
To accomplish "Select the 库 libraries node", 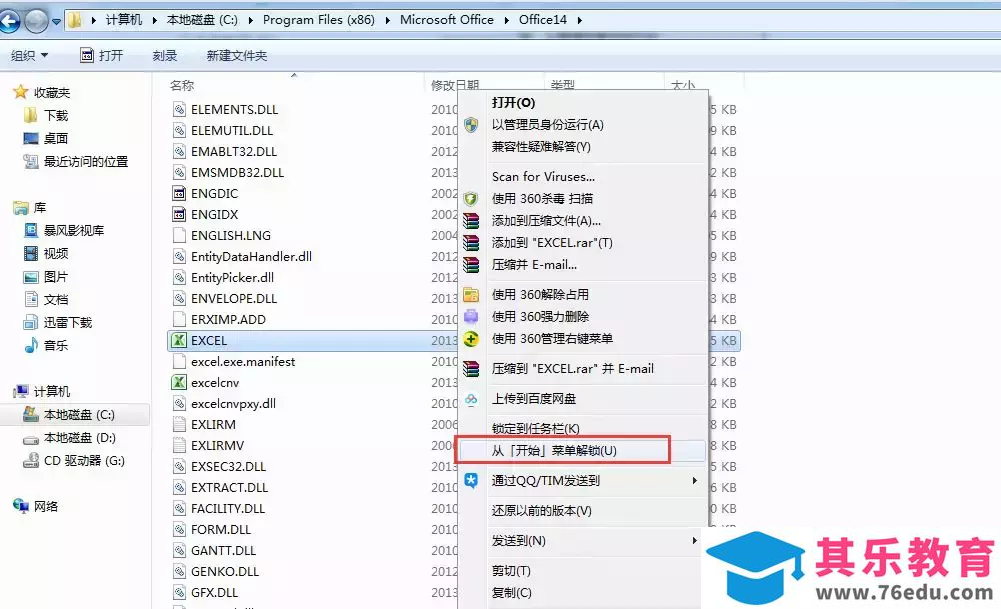I will pyautogui.click(x=40, y=207).
